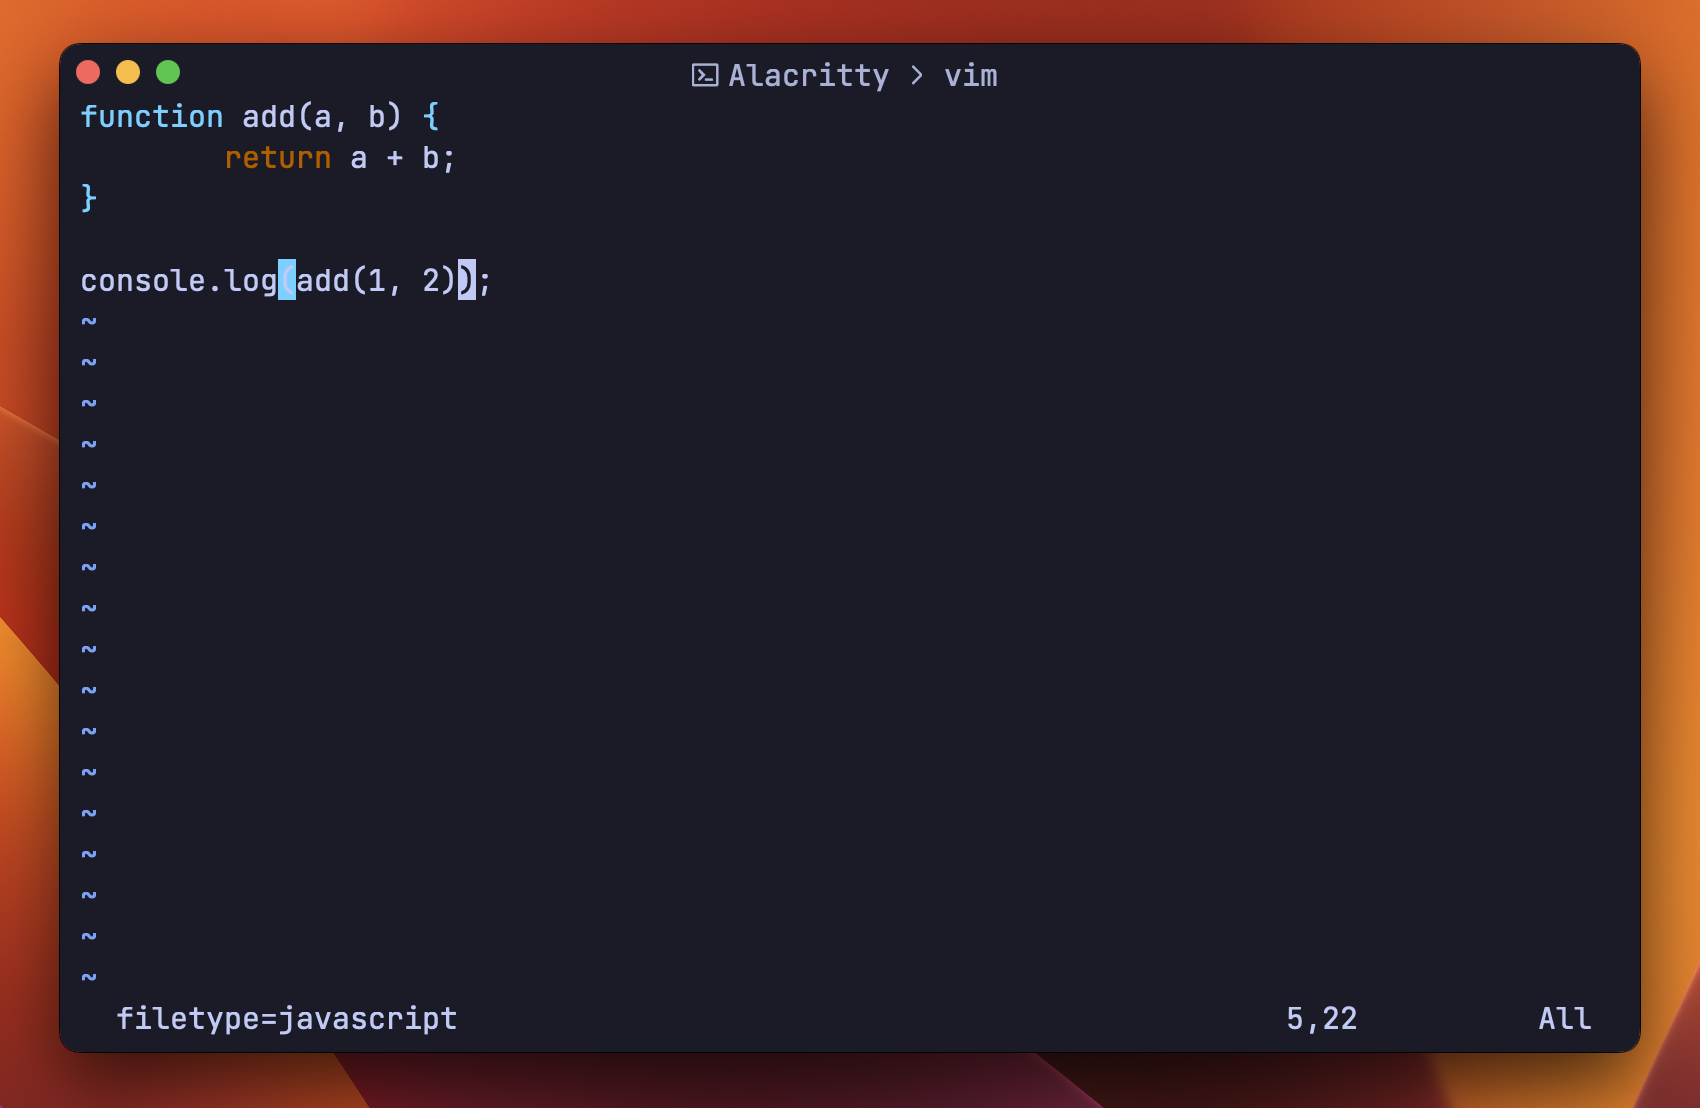This screenshot has height=1108, width=1700.
Task: Click the 'Alacritty' label in the title bar
Action: 809,75
